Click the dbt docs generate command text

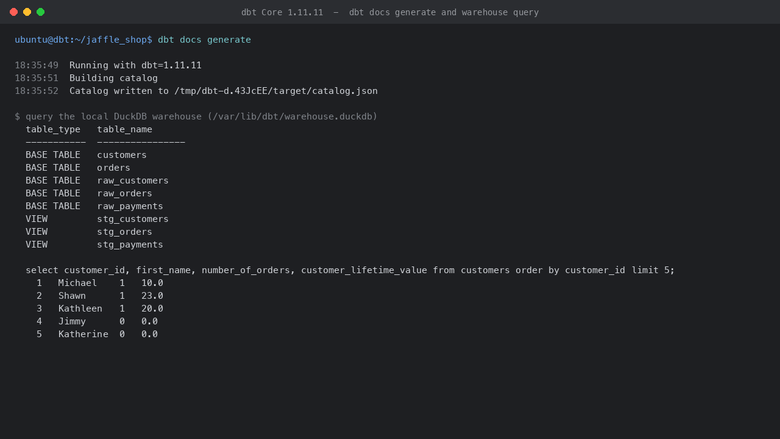click(x=204, y=40)
